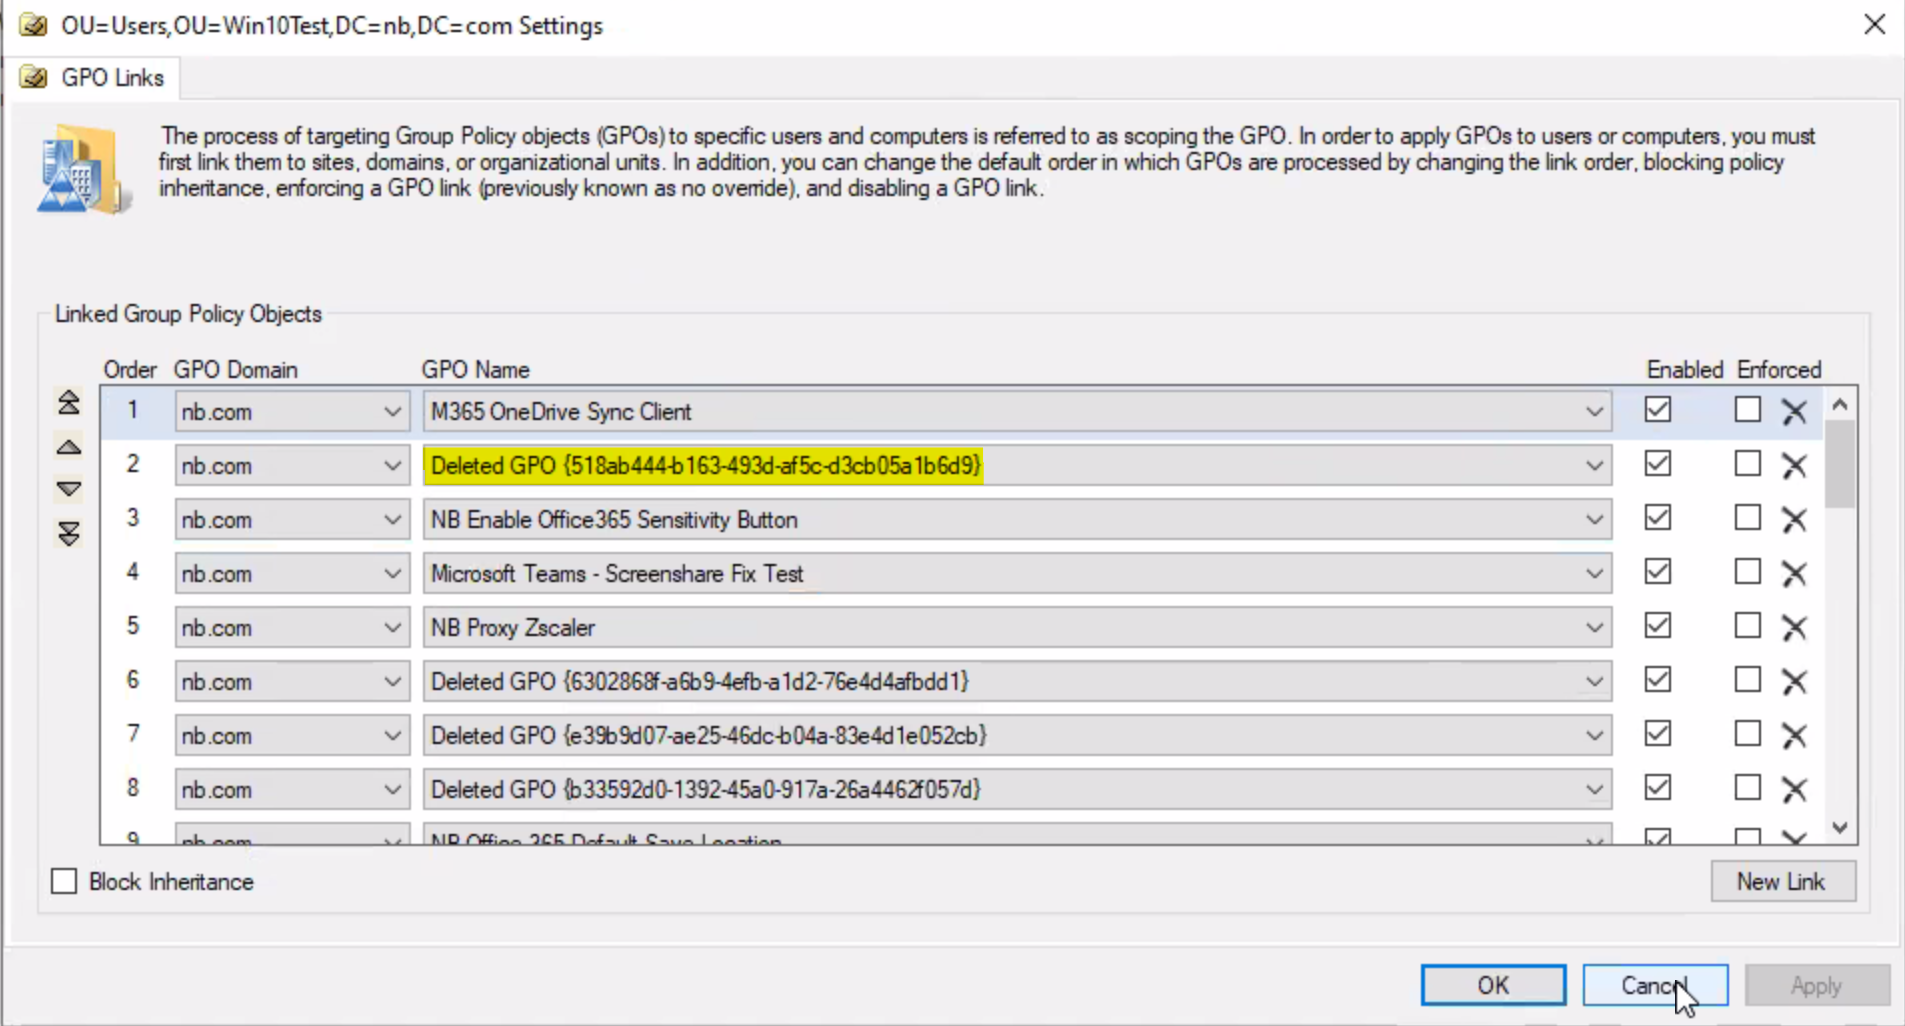Screen dimensions: 1905x1026
Task: Toggle Block Inheritance checkbox
Action: (64, 881)
